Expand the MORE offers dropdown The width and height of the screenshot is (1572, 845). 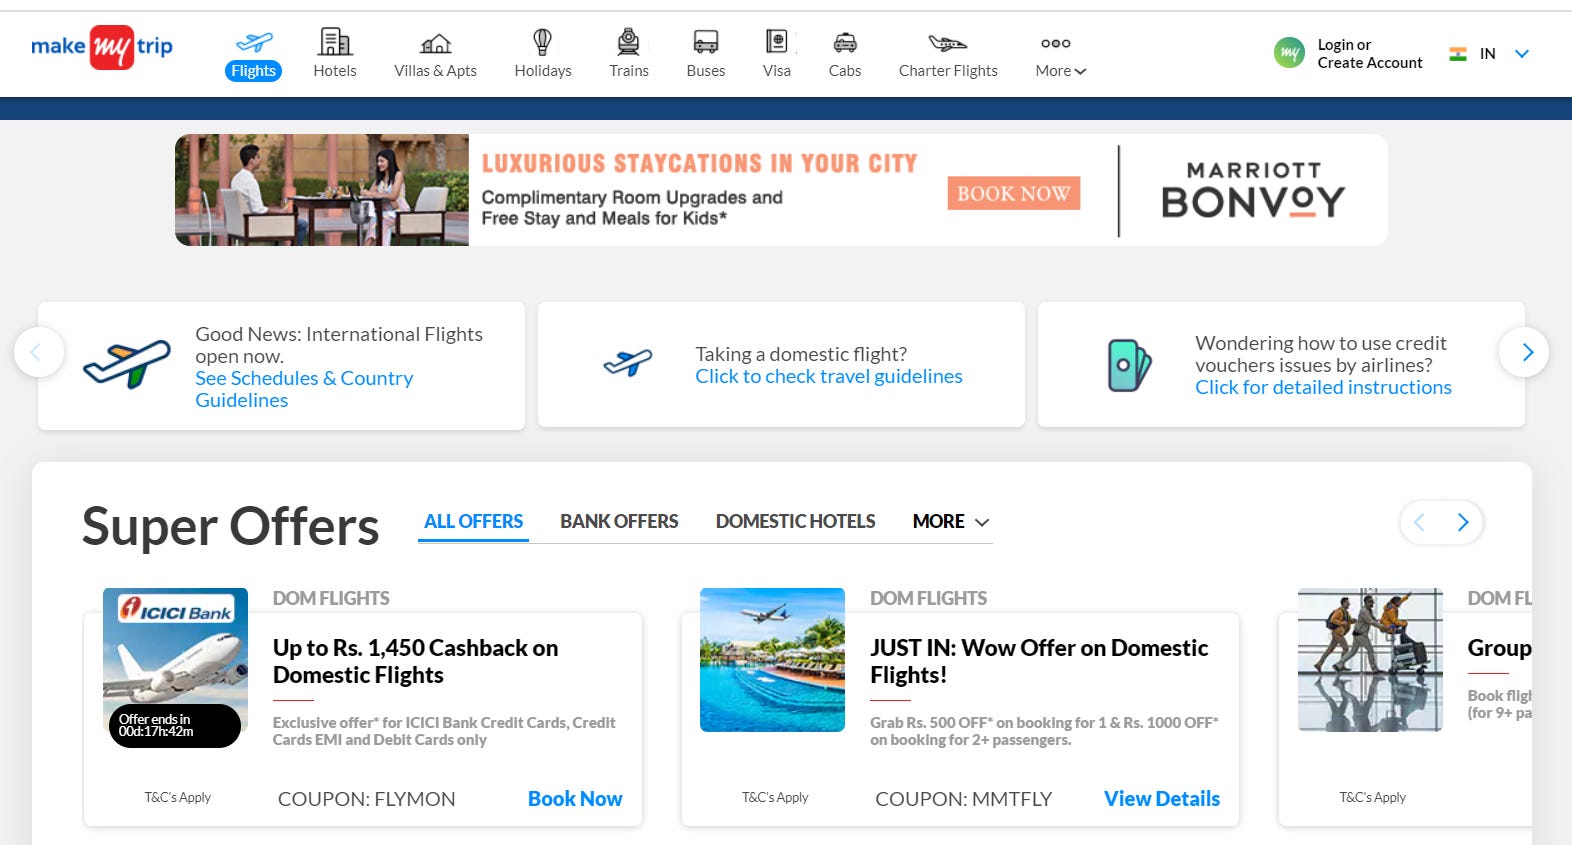pos(951,522)
